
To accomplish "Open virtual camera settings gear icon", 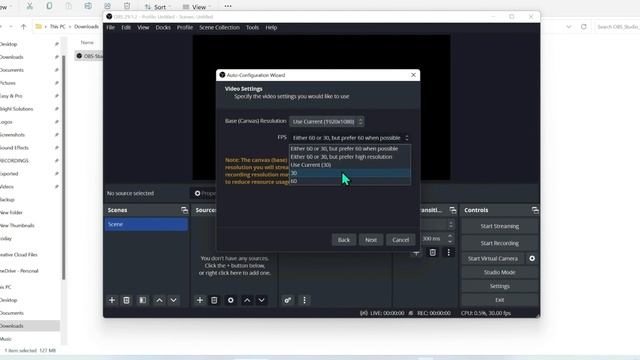I will tap(532, 258).
